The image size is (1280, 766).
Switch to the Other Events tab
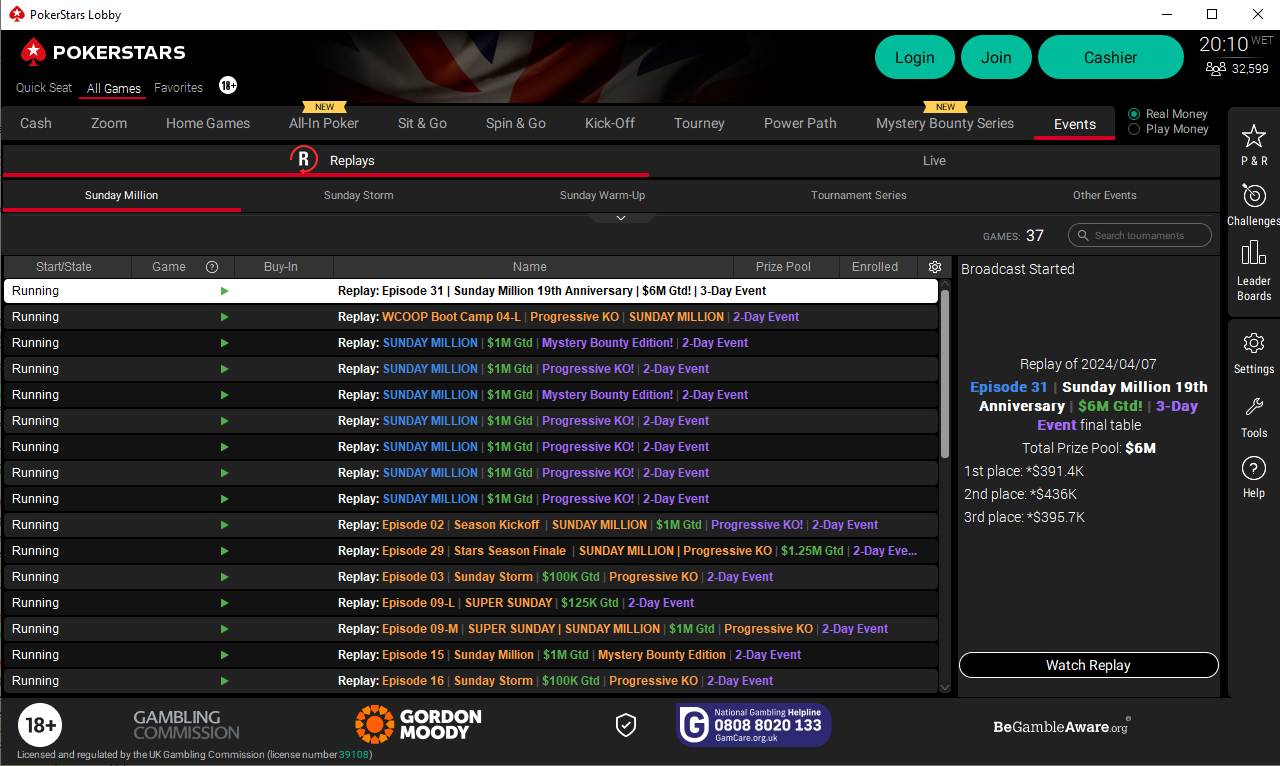coord(1104,195)
